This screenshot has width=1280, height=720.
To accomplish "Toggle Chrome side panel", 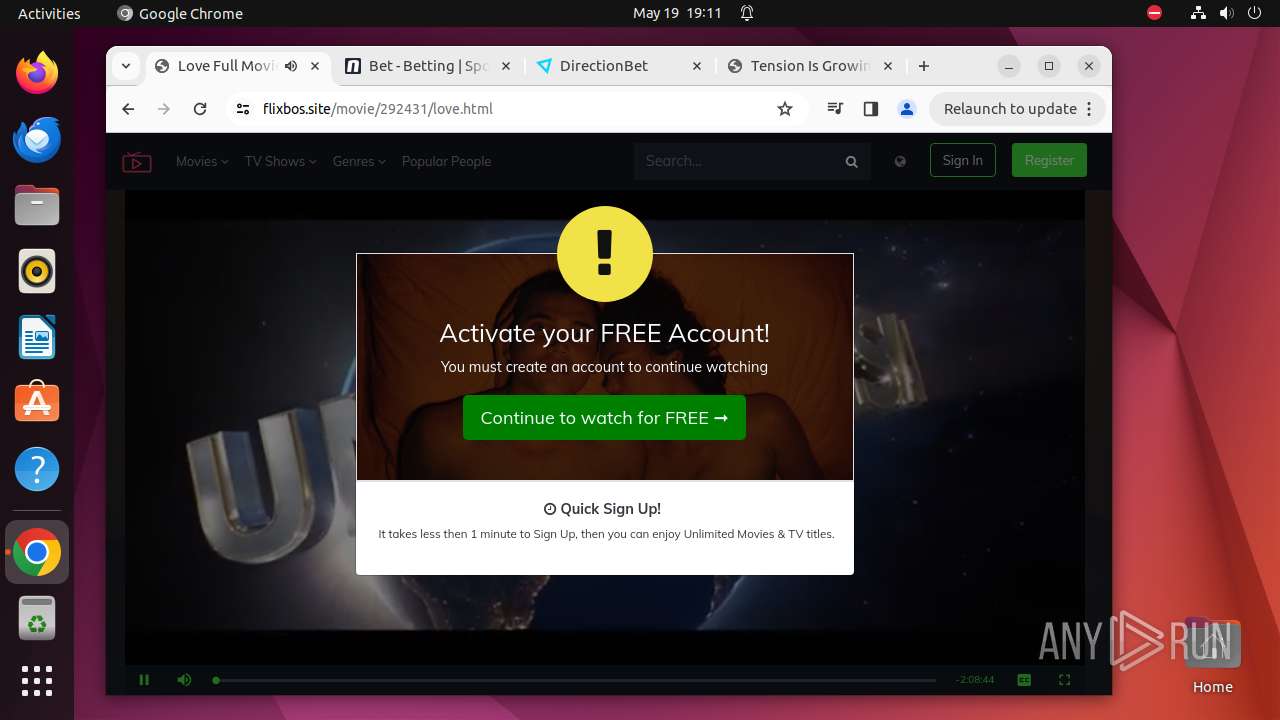I will tap(871, 109).
